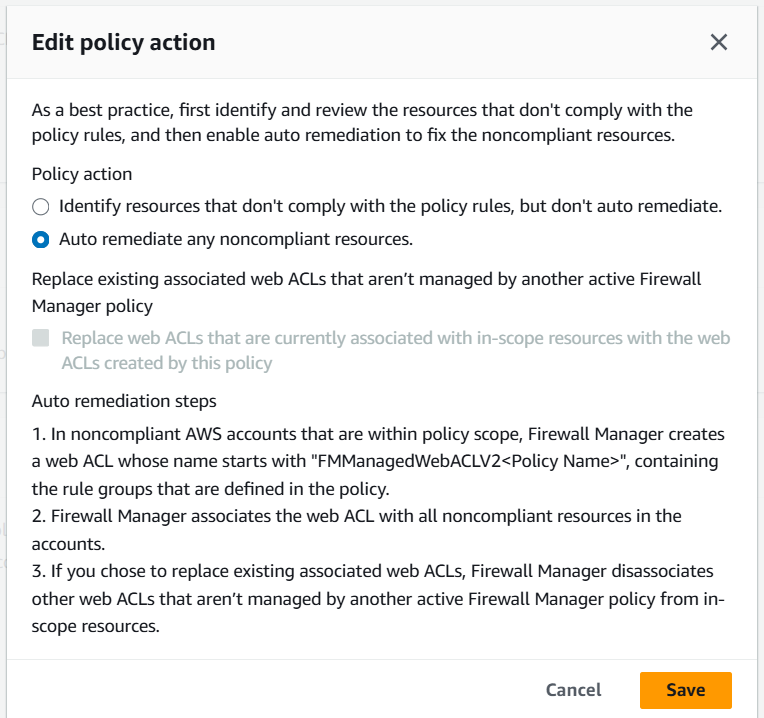Click the 'Auto remediation steps' heading
This screenshot has height=718, width=764.
tap(124, 401)
